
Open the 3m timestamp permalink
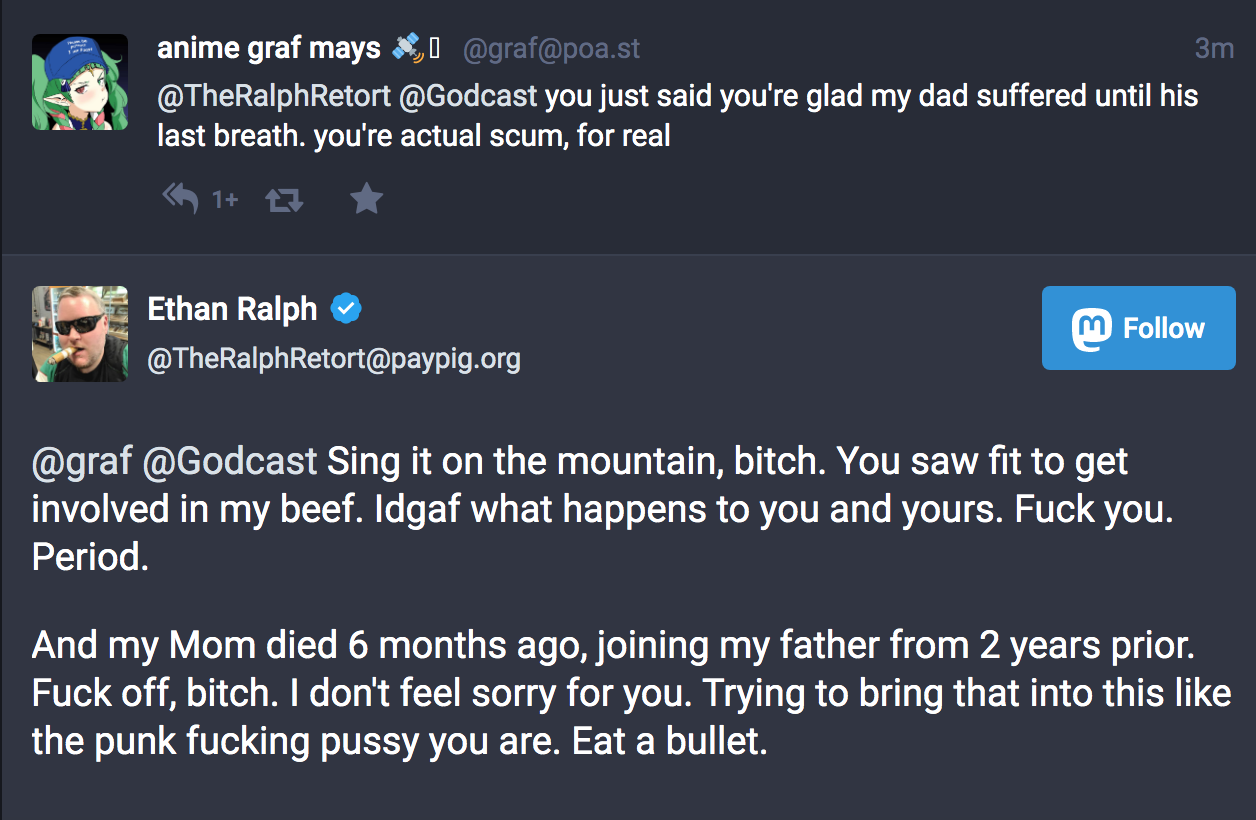tap(1214, 48)
